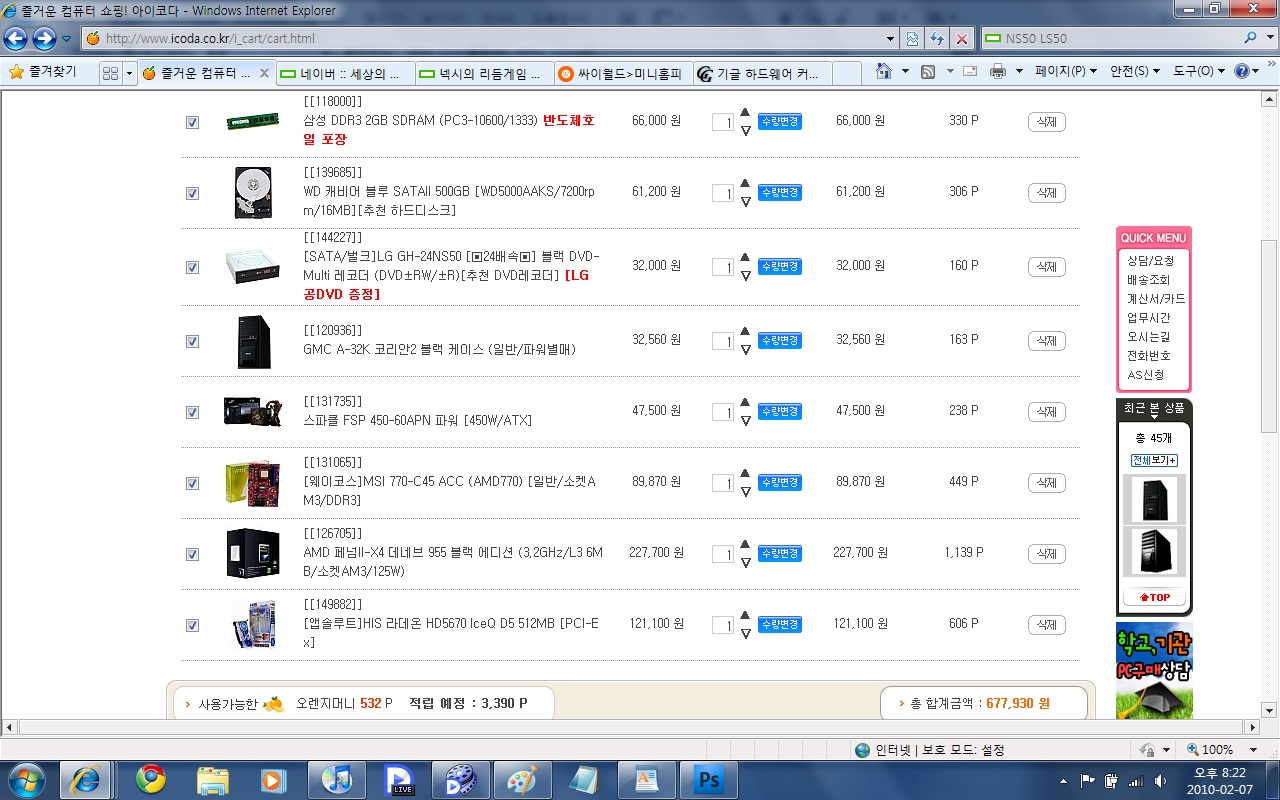Uncheck the FSP 450-60APN power supply checkbox

click(192, 412)
